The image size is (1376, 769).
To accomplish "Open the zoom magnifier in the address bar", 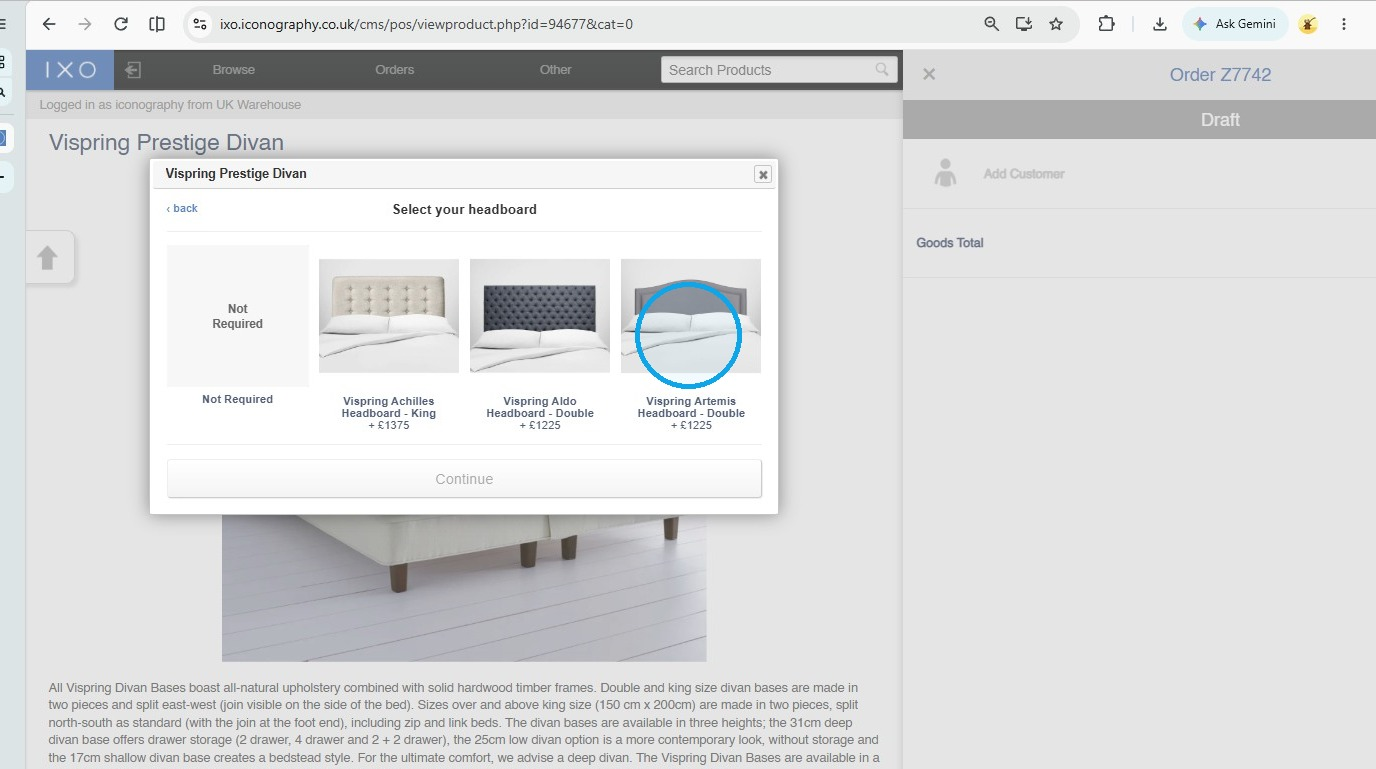I will (992, 24).
